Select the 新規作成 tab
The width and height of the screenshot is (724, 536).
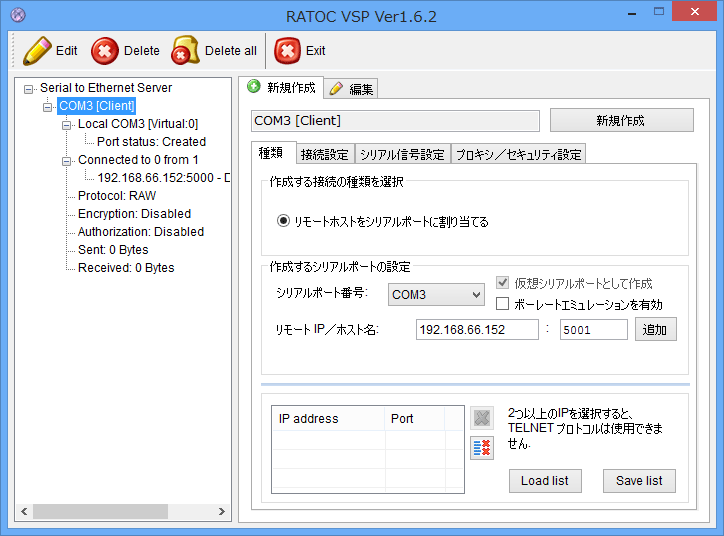(281, 87)
